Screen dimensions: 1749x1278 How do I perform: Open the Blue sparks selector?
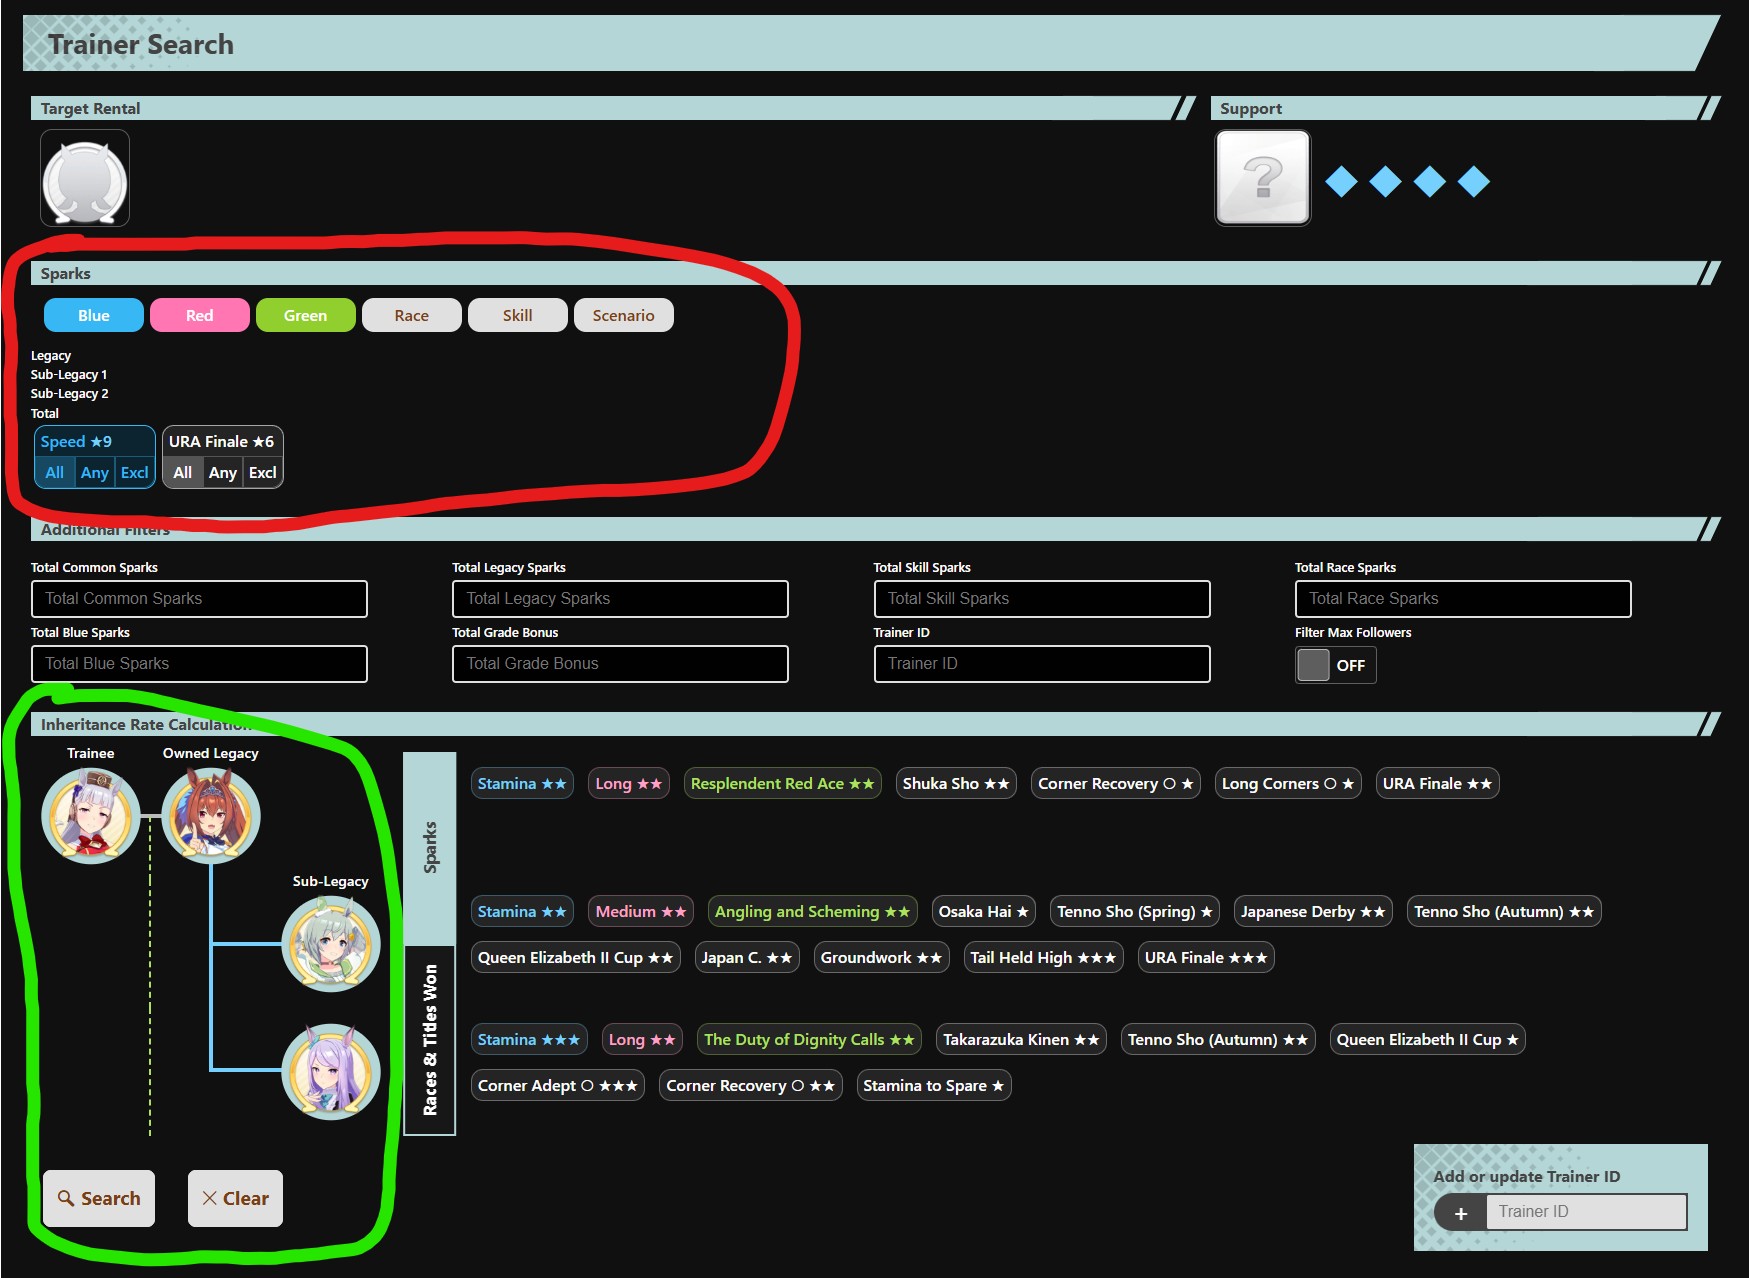click(x=94, y=315)
